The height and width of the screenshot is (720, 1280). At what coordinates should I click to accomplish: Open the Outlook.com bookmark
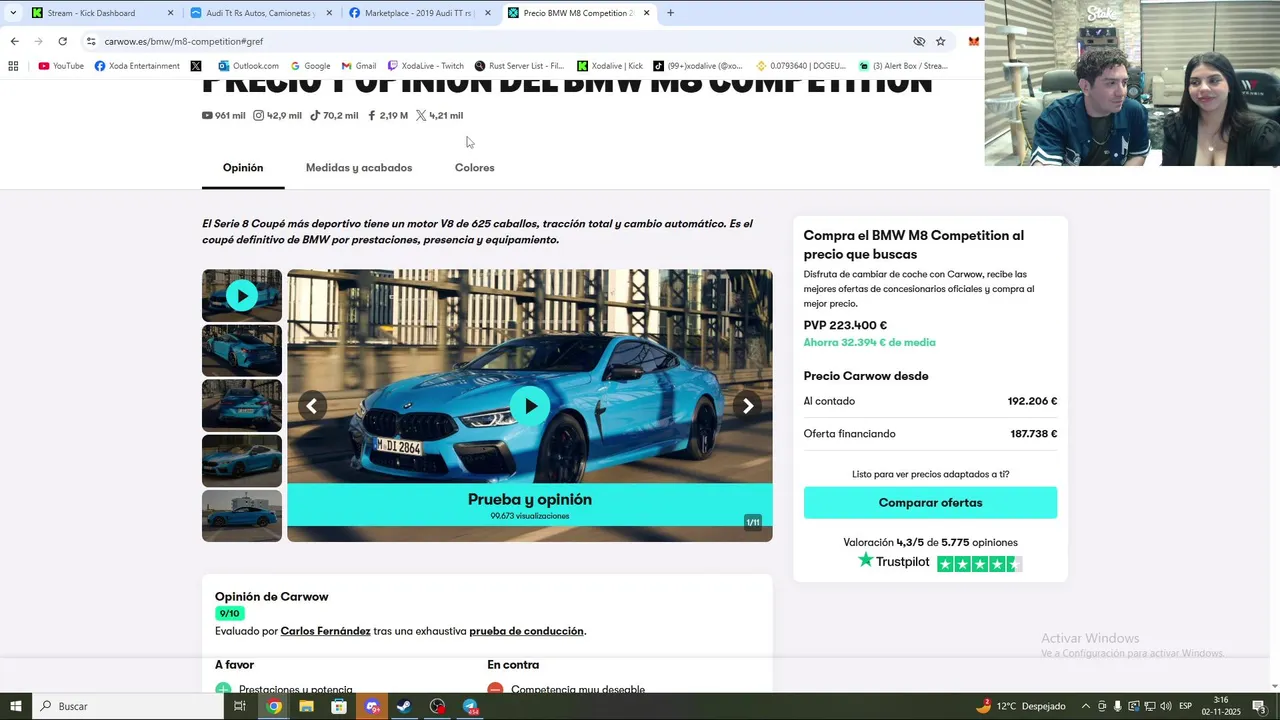tap(248, 66)
